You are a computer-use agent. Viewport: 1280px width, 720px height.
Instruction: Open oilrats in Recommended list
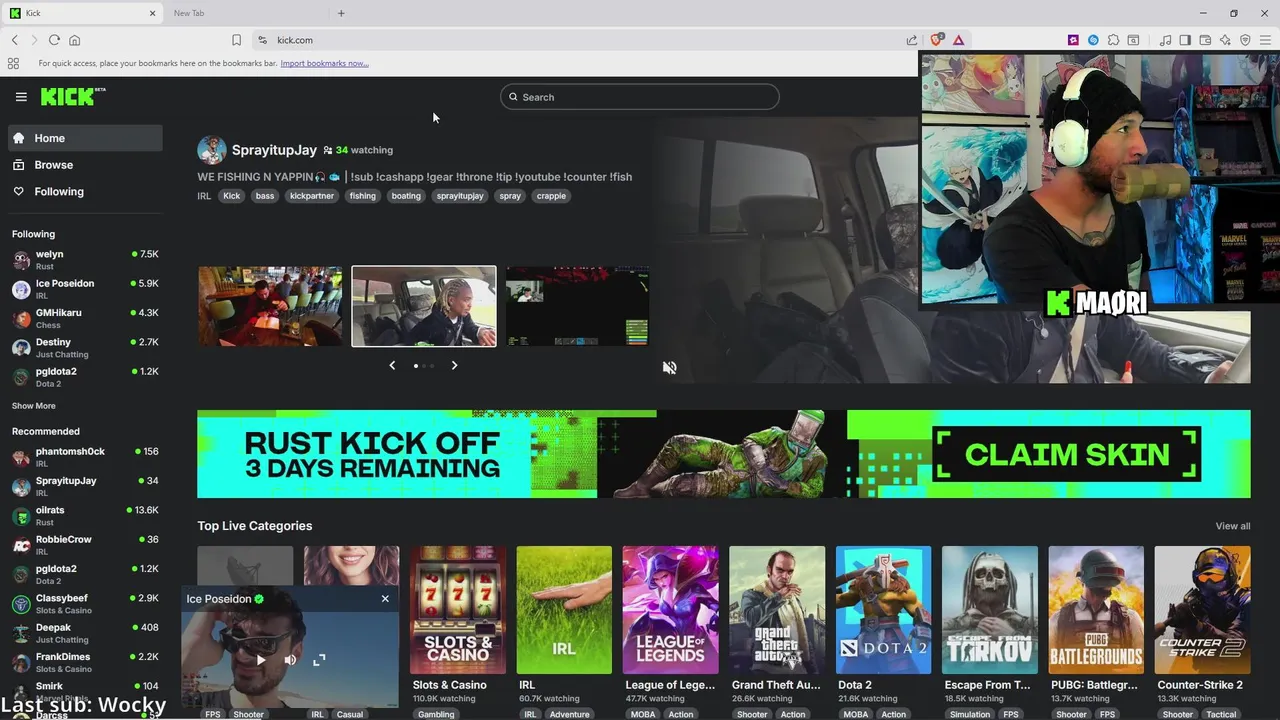pos(85,515)
